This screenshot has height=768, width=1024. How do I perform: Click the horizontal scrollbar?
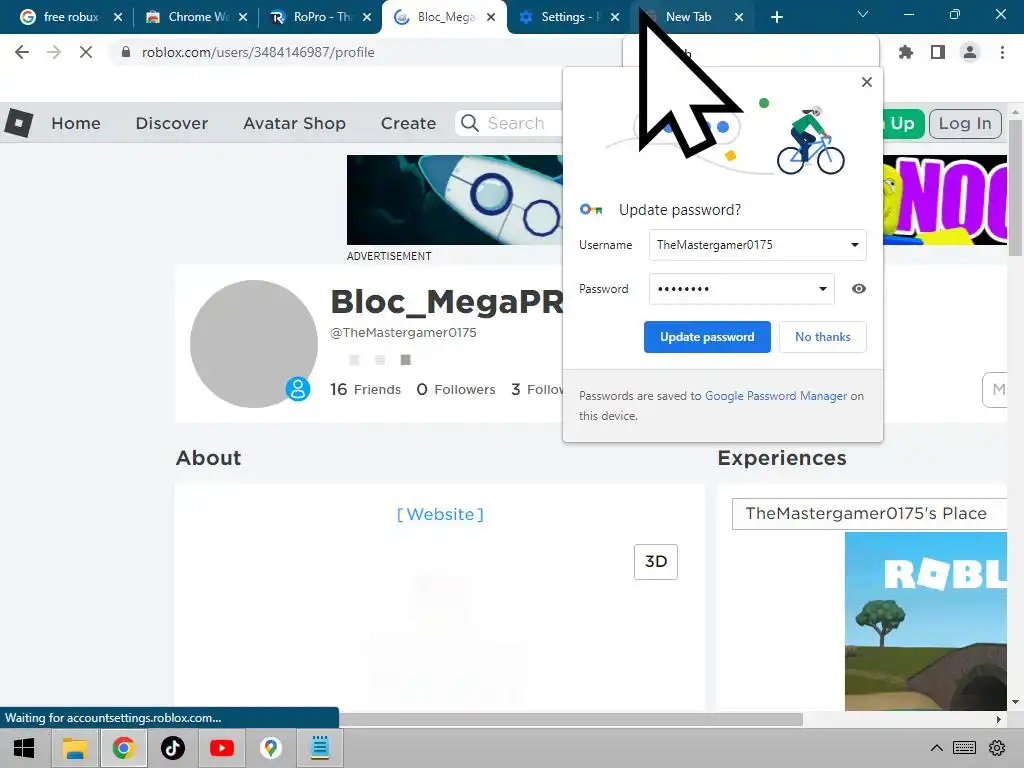(571, 720)
